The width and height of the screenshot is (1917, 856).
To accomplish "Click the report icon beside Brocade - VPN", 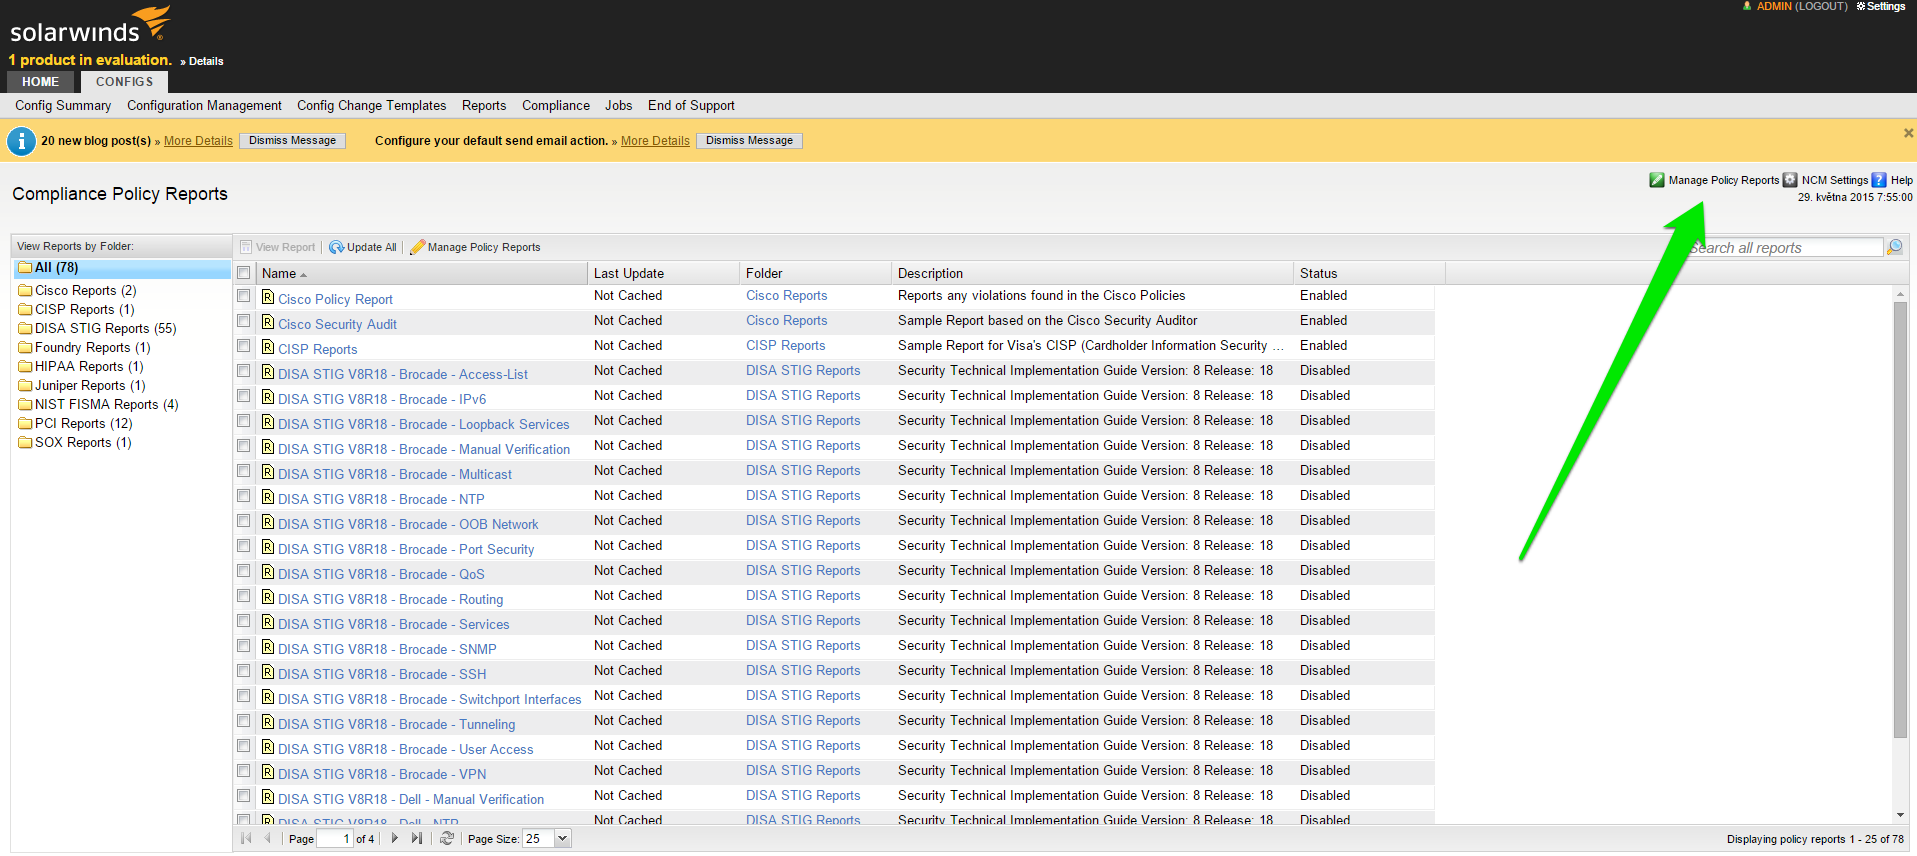I will [x=268, y=772].
